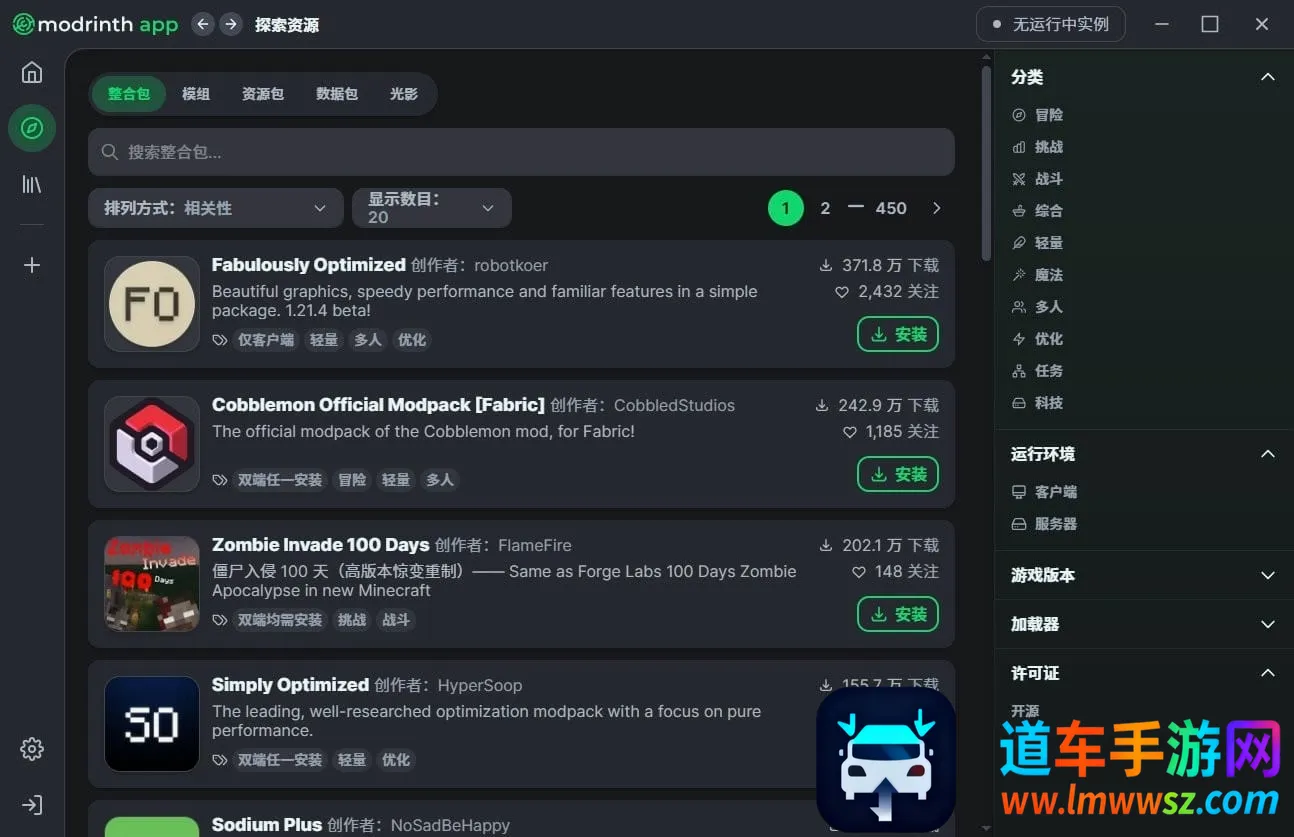The height and width of the screenshot is (837, 1294).
Task: Filter by 魔法 category
Action: pyautogui.click(x=1038, y=275)
